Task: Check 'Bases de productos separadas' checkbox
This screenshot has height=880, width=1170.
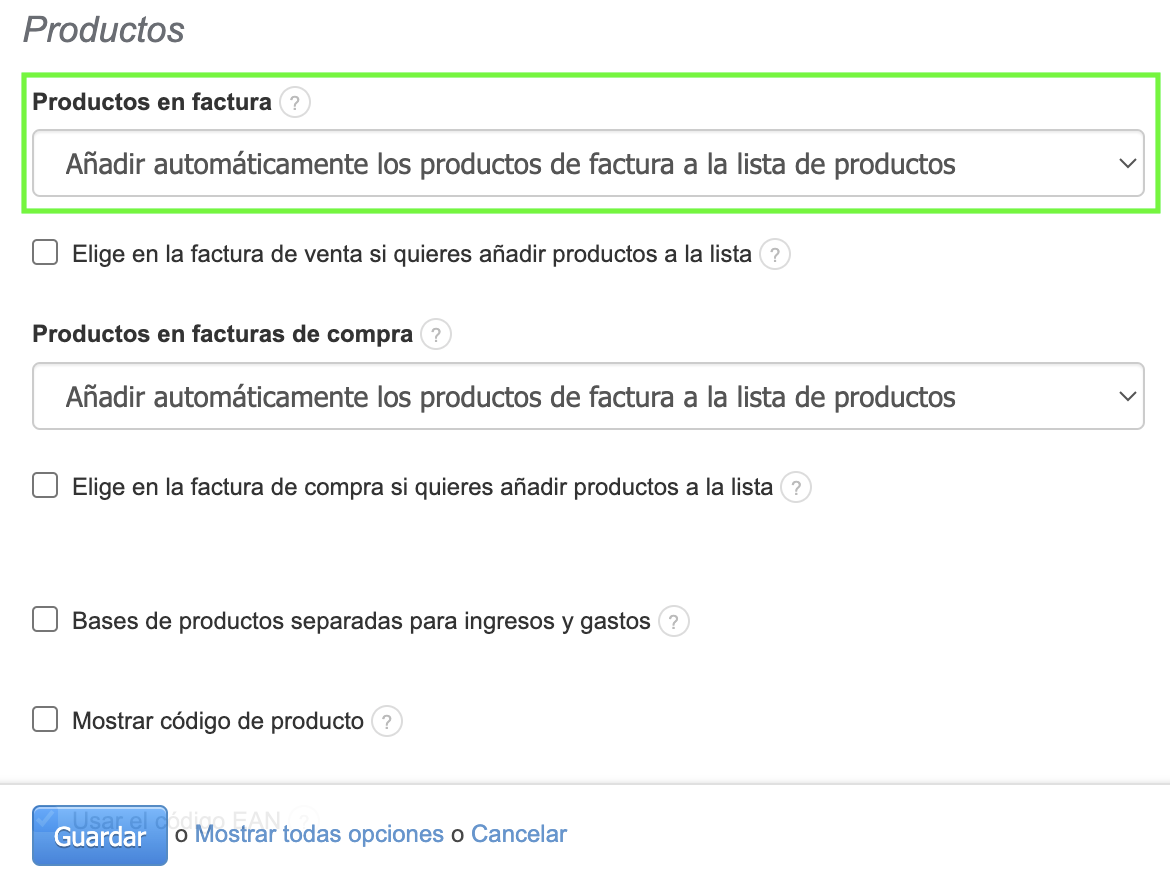Action: click(45, 621)
